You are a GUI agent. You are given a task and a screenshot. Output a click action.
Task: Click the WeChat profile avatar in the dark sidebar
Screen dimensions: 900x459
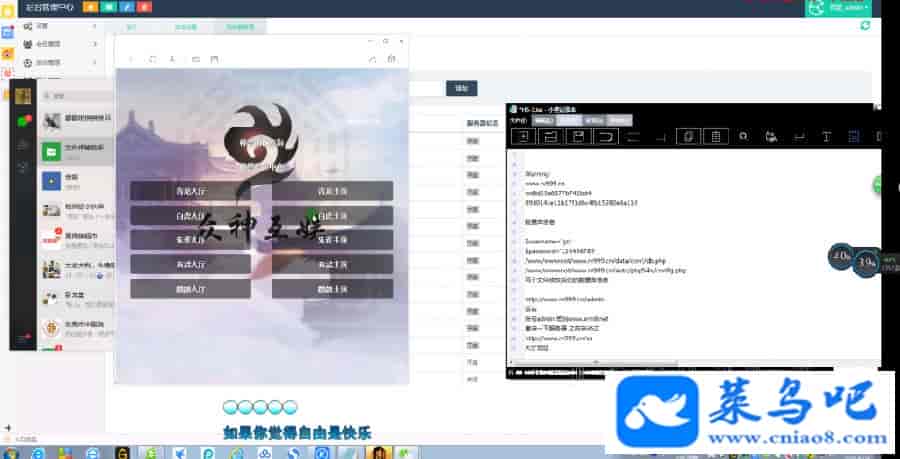click(22, 96)
